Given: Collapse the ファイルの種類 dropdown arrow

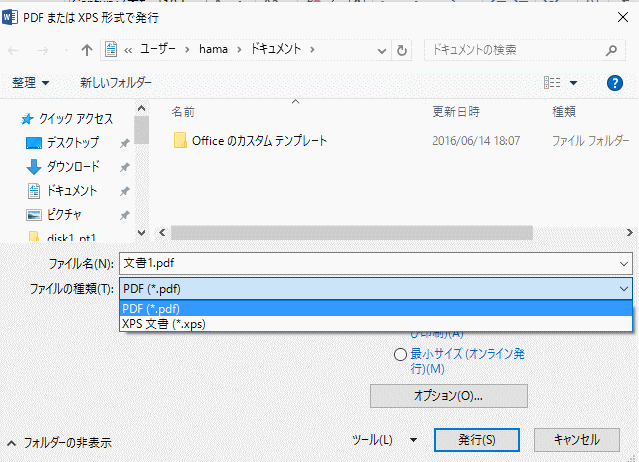Looking at the screenshot, I should click(624, 289).
